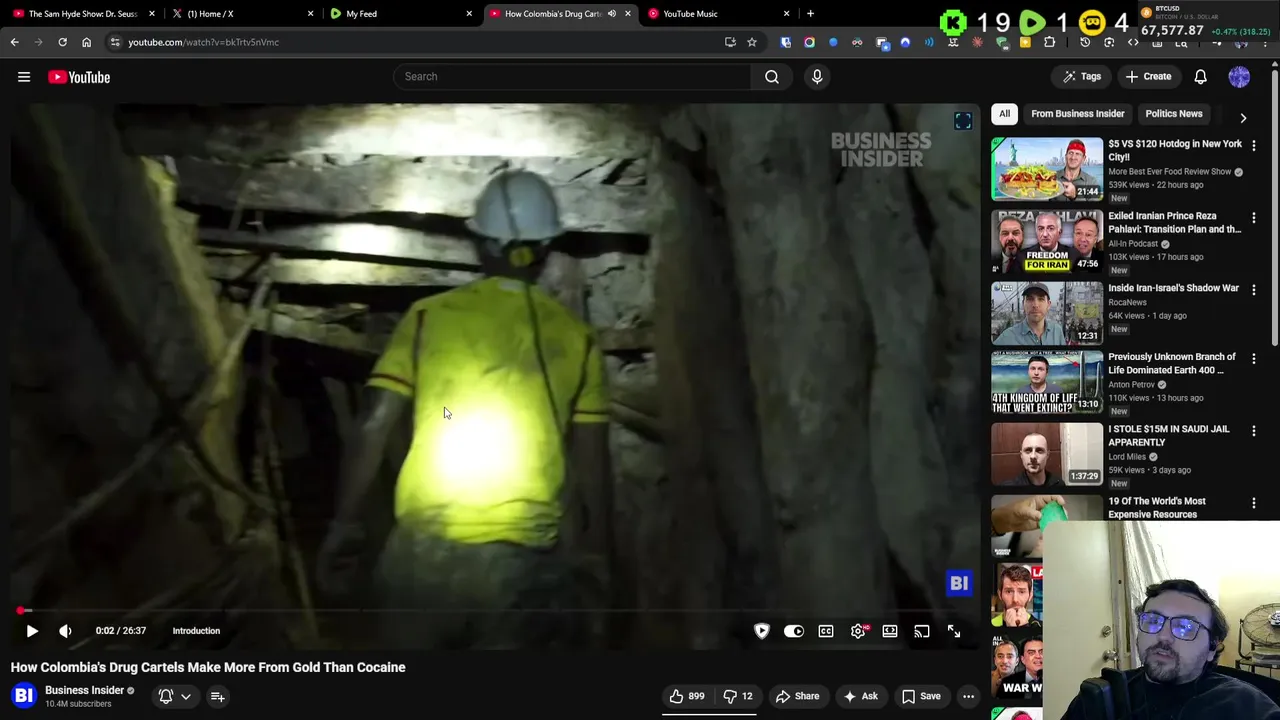Click the Introduction chapter label
This screenshot has width=1280, height=720.
point(196,631)
